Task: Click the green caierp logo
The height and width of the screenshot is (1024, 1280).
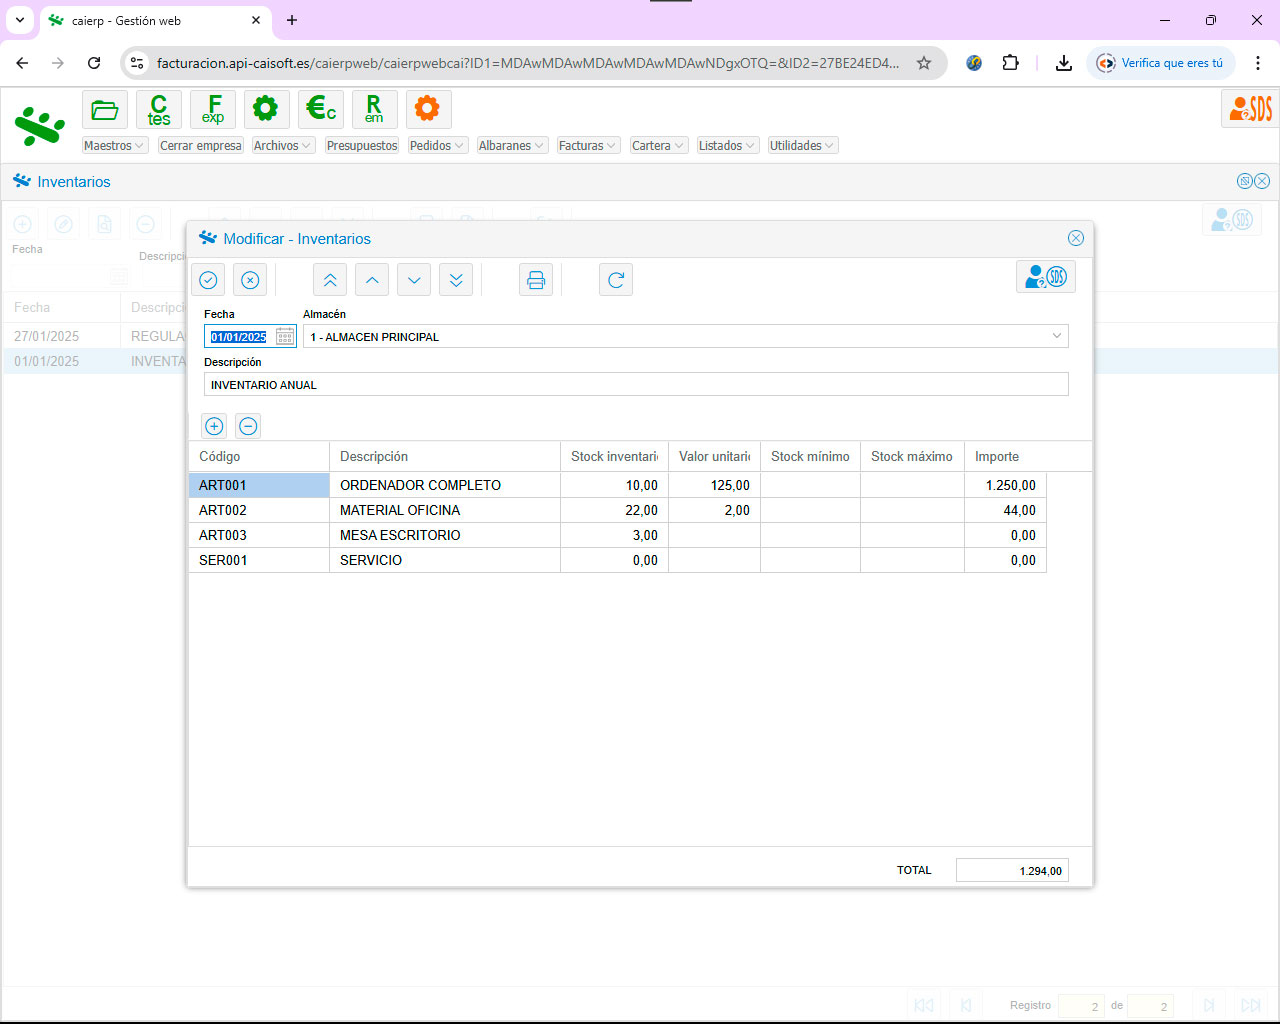Action: 40,127
